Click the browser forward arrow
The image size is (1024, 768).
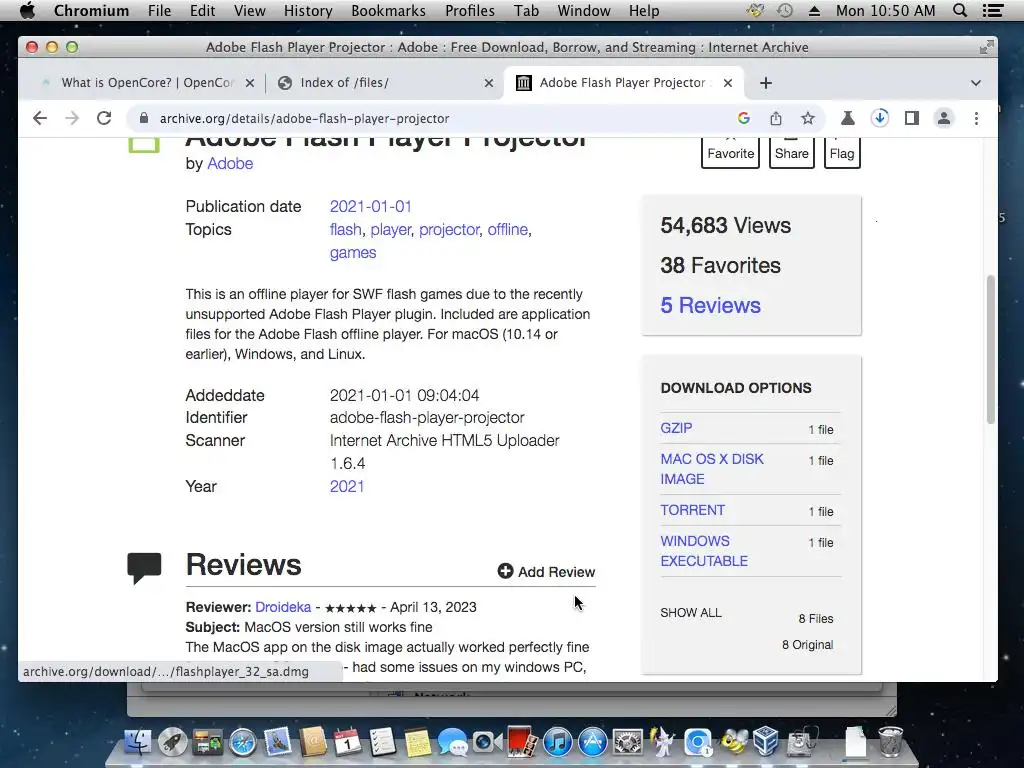coord(72,118)
